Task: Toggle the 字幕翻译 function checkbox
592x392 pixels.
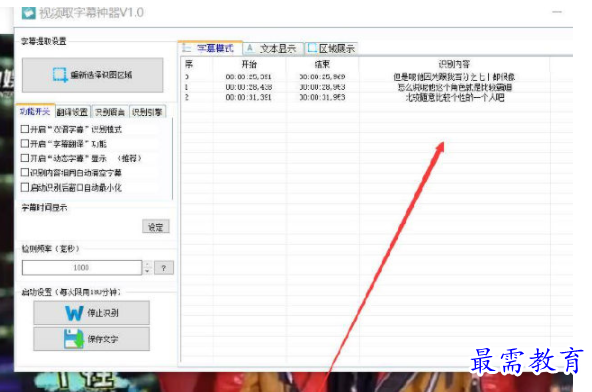Action: [25, 144]
